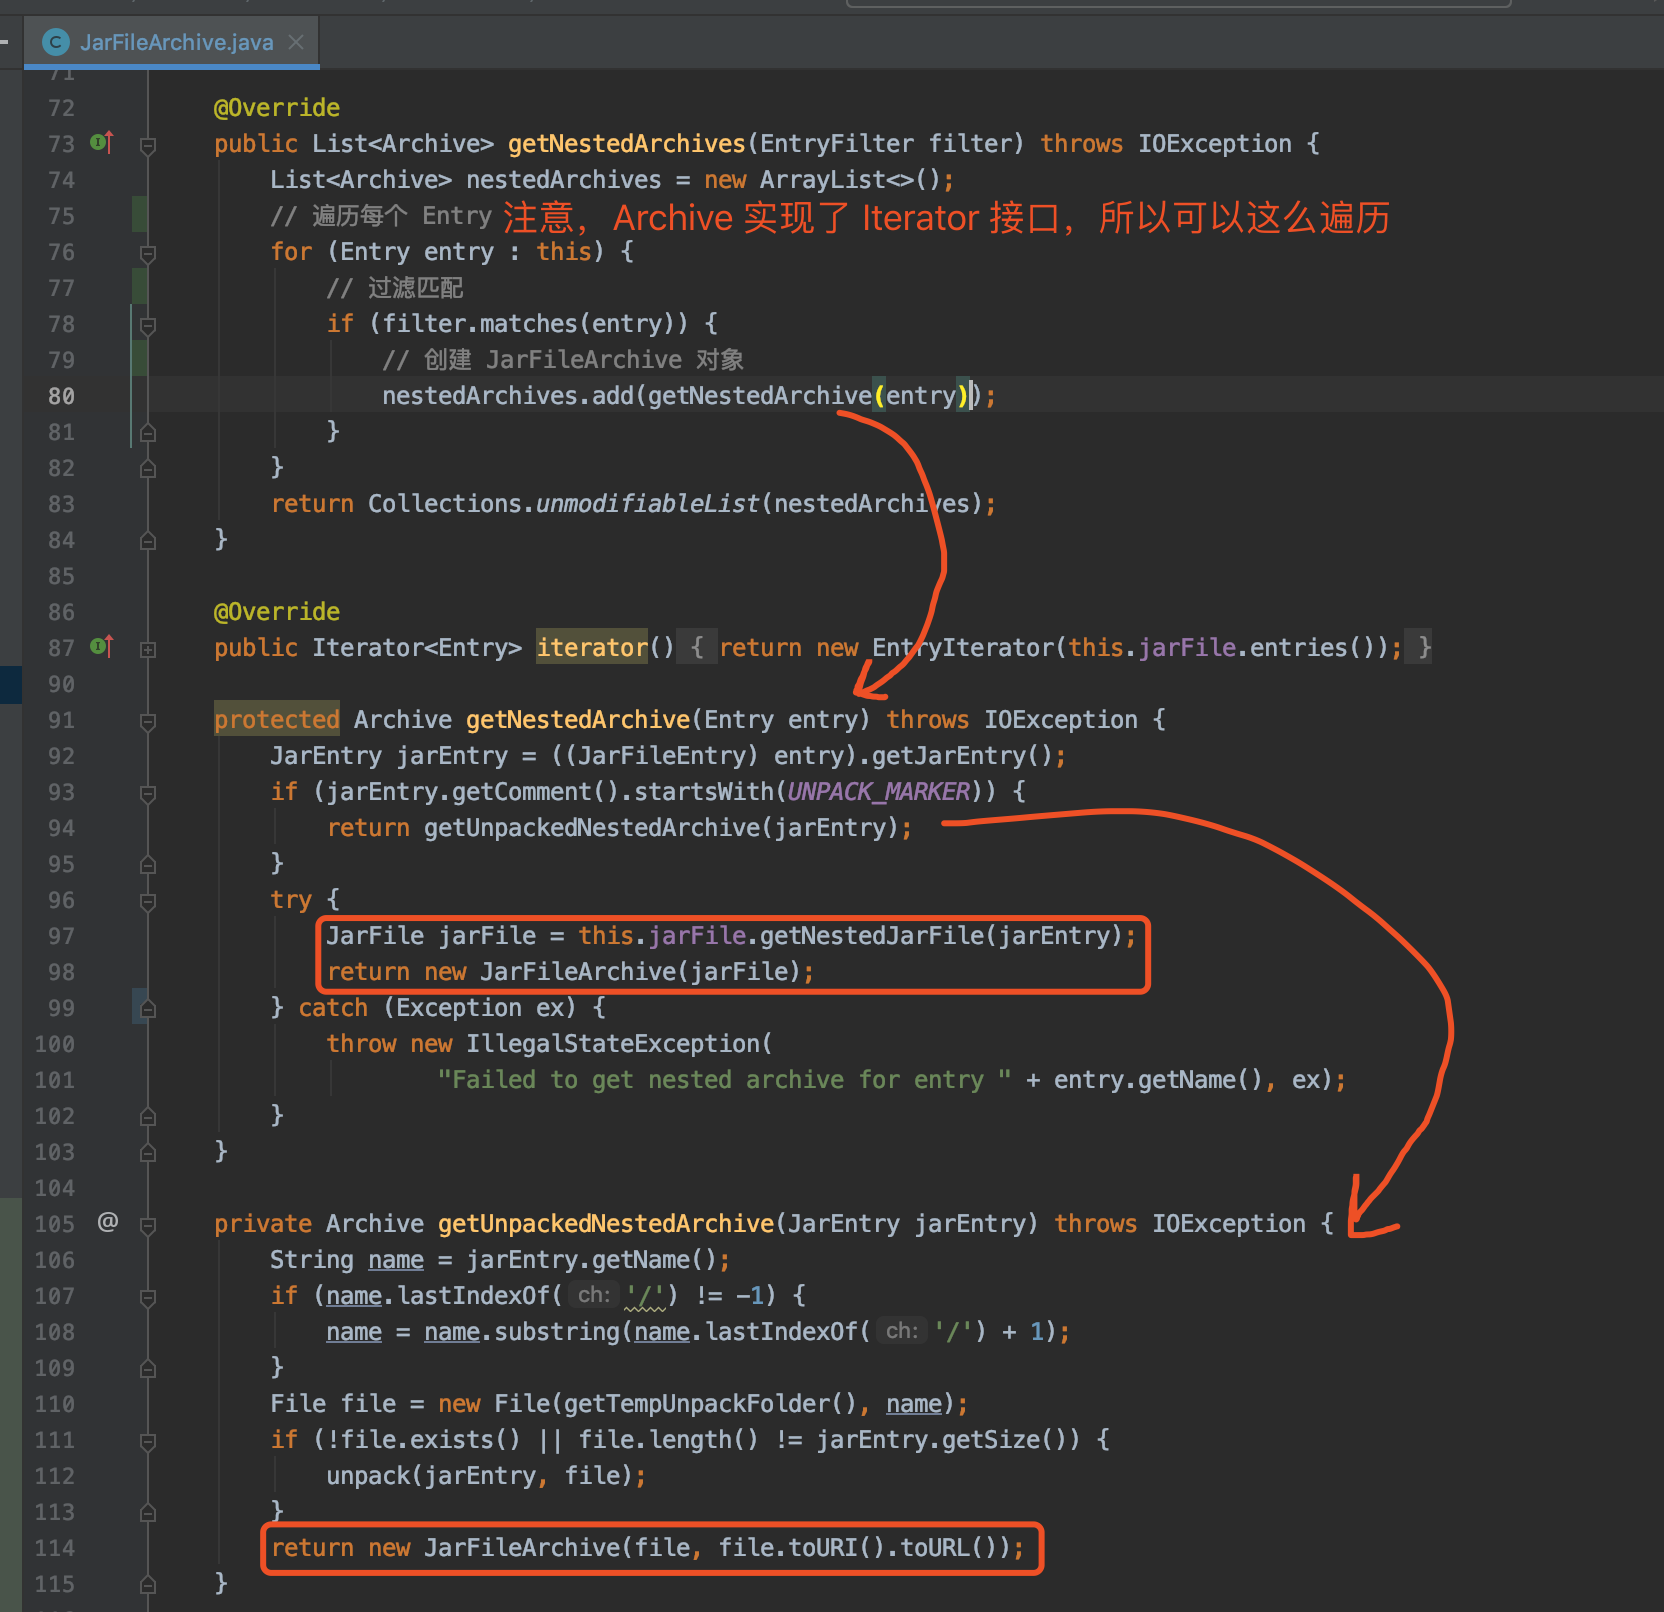Click EntryIterator constructor on line 87
The height and width of the screenshot is (1612, 1664).
tap(963, 648)
